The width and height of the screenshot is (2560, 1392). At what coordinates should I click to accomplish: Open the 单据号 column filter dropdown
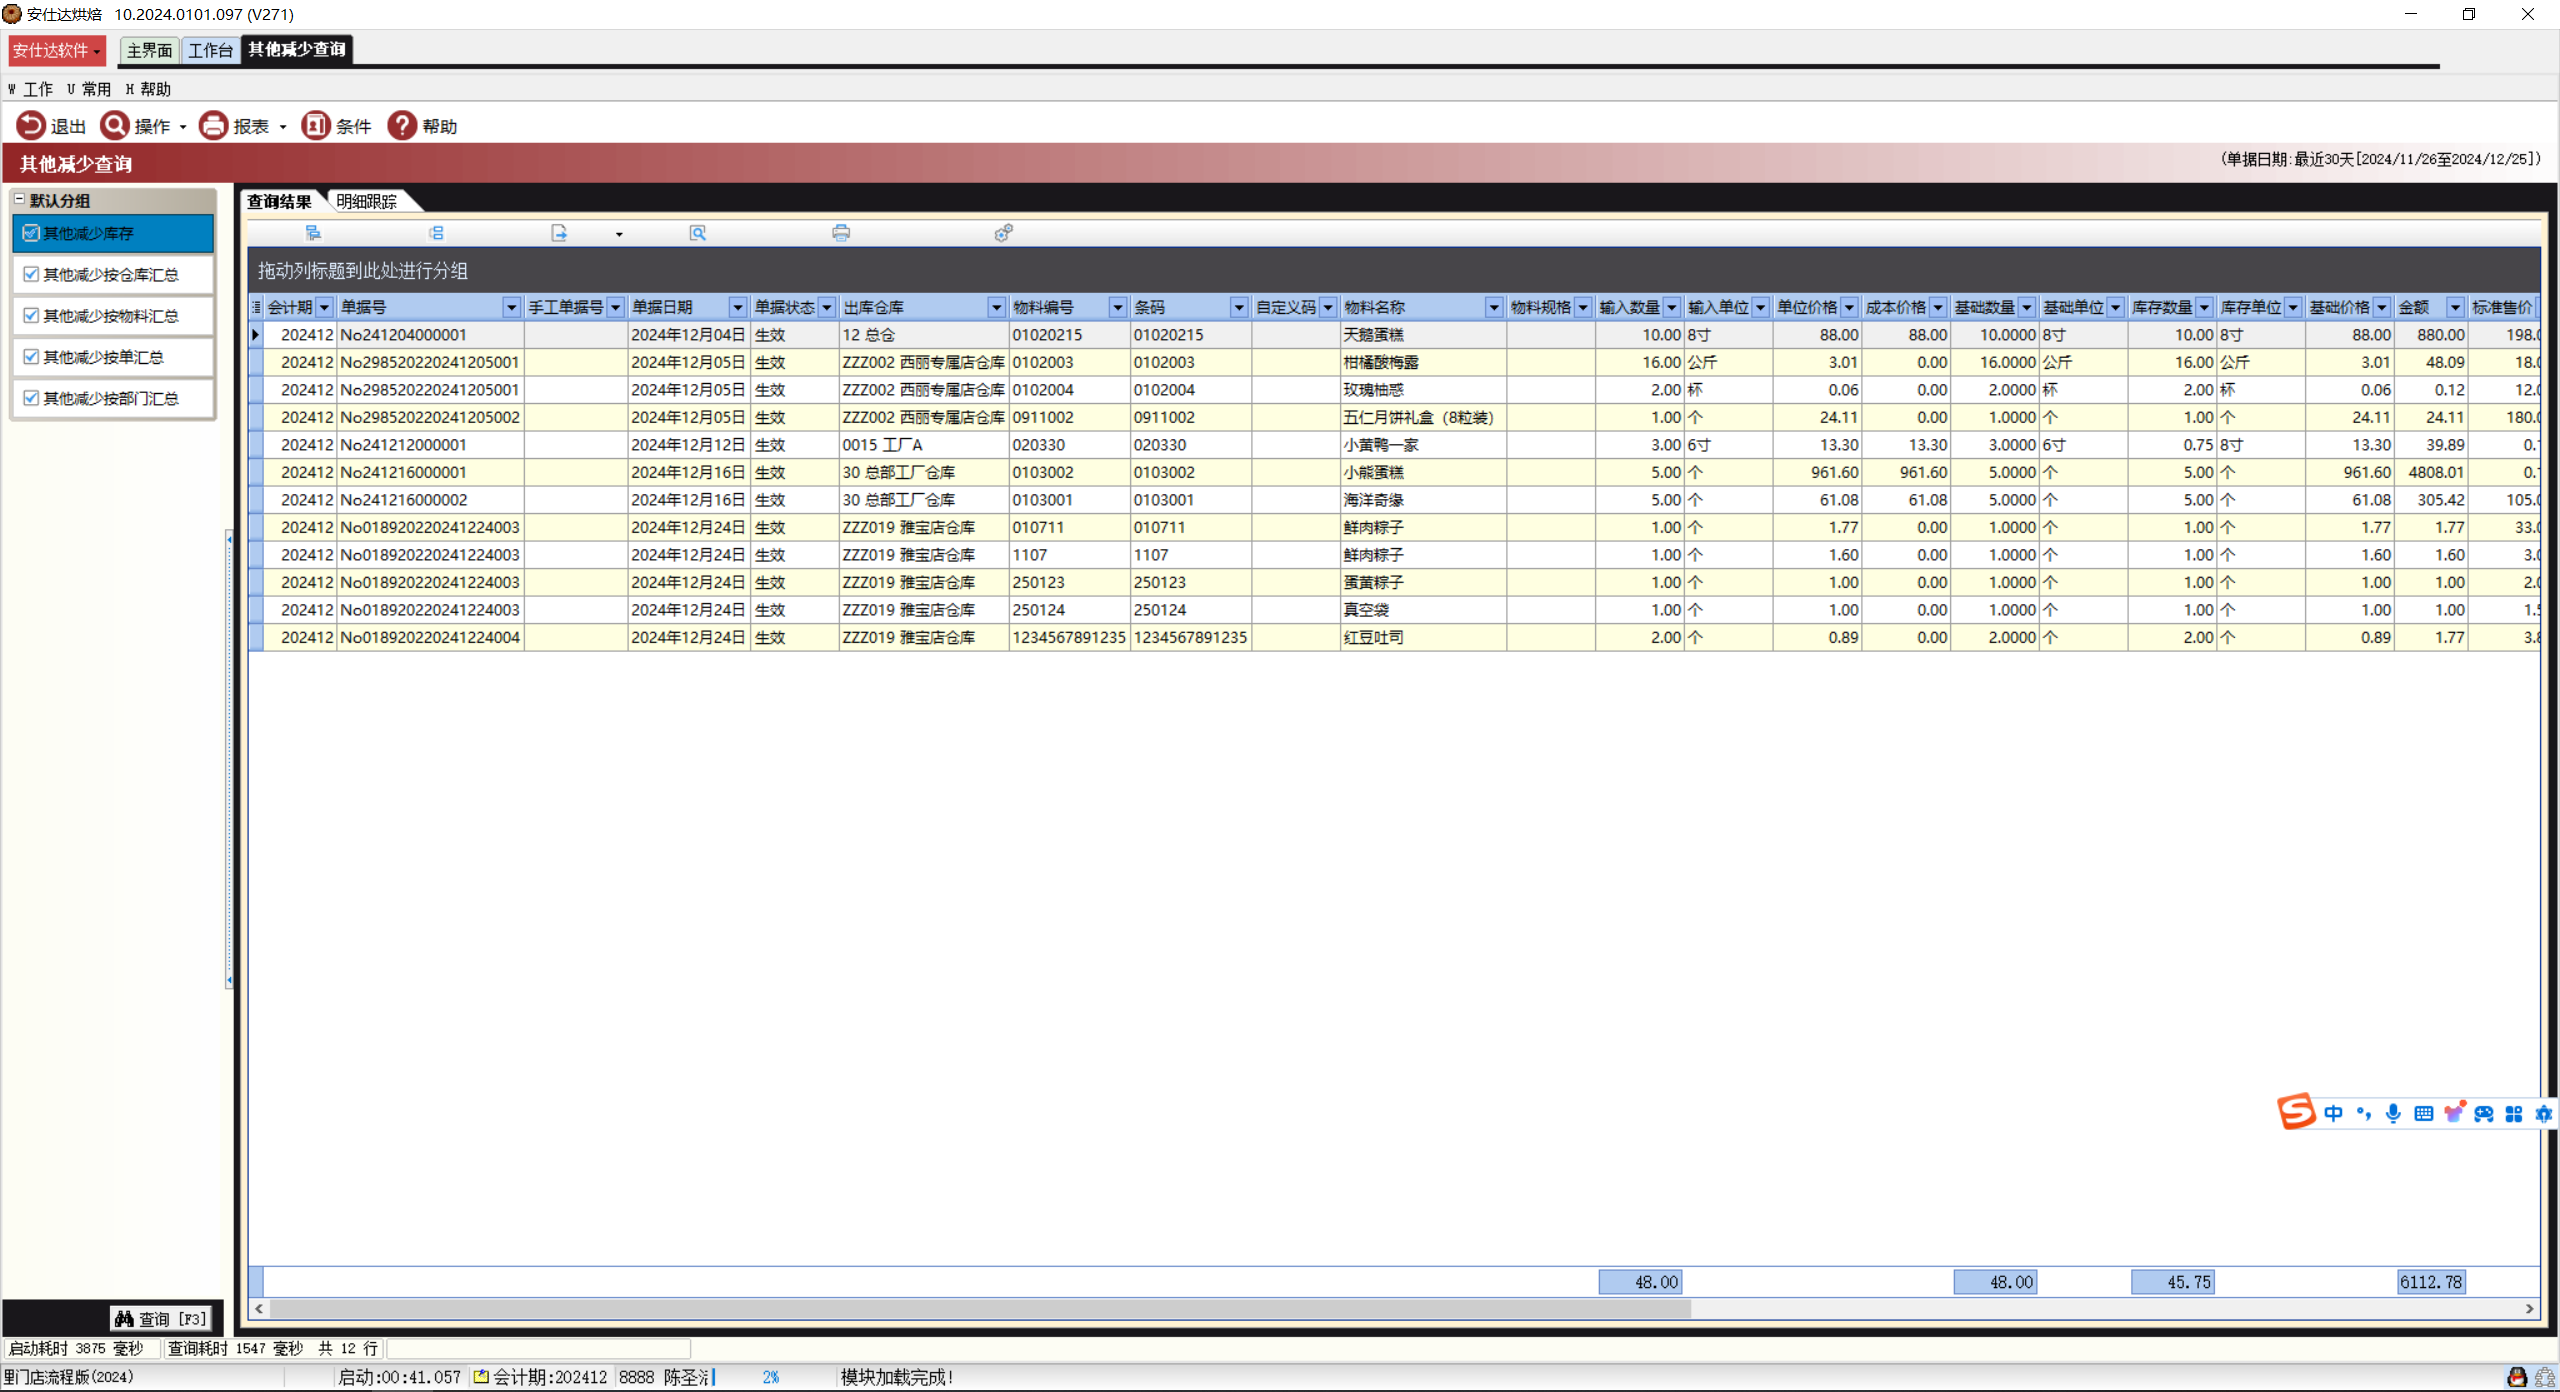coord(511,307)
